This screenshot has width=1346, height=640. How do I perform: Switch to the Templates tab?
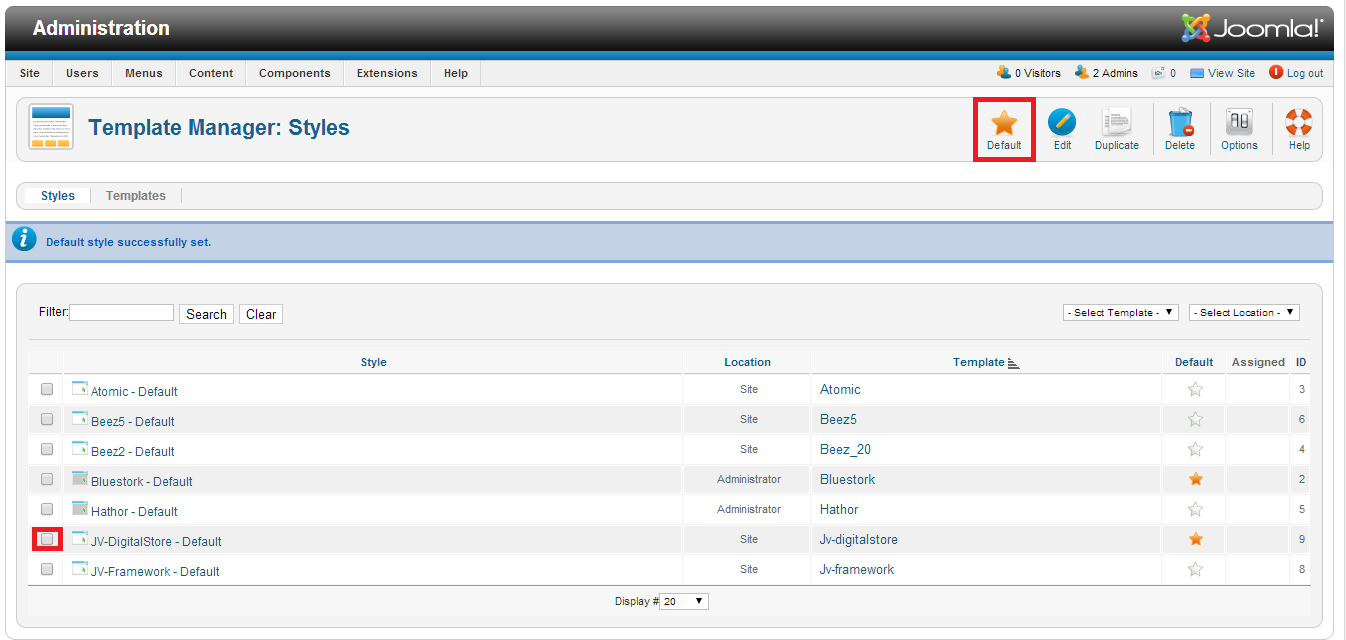pyautogui.click(x=136, y=196)
